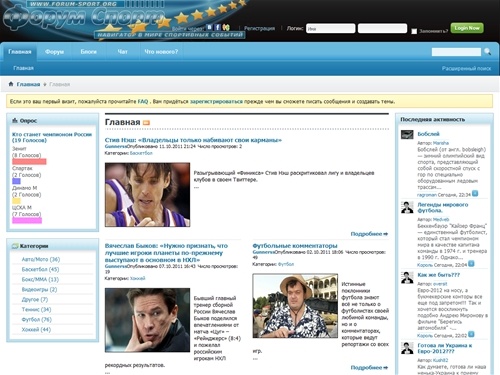Image resolution: width=500 pixels, height=375 pixels.
Task: Select the Главная sub-navigation item
Action: 23,68
